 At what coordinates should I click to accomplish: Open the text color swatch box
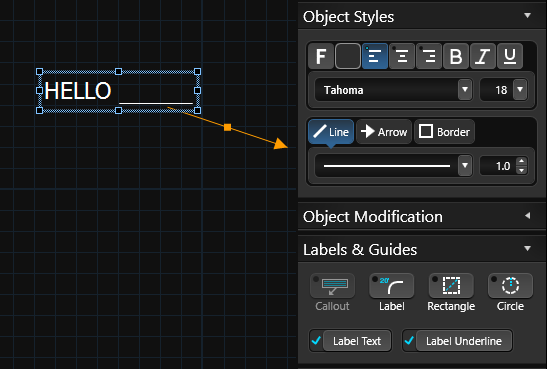click(348, 56)
